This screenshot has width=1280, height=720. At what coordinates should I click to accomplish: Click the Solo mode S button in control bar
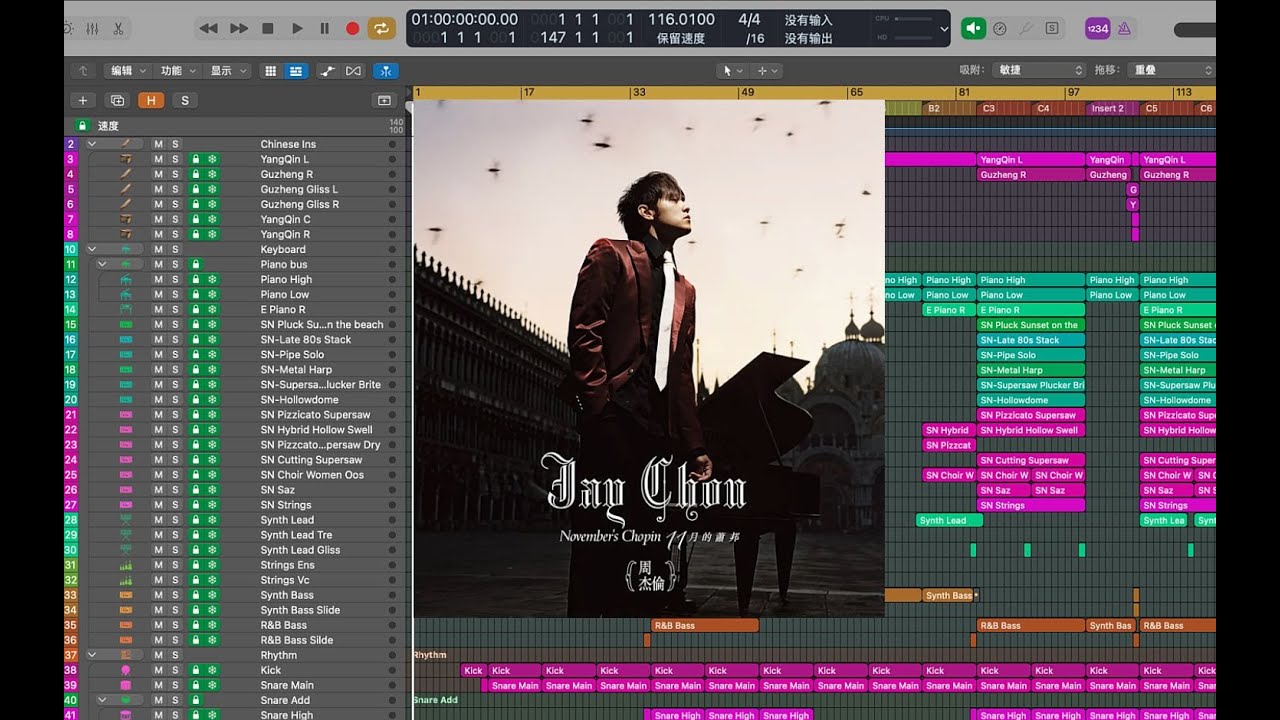[1052, 29]
